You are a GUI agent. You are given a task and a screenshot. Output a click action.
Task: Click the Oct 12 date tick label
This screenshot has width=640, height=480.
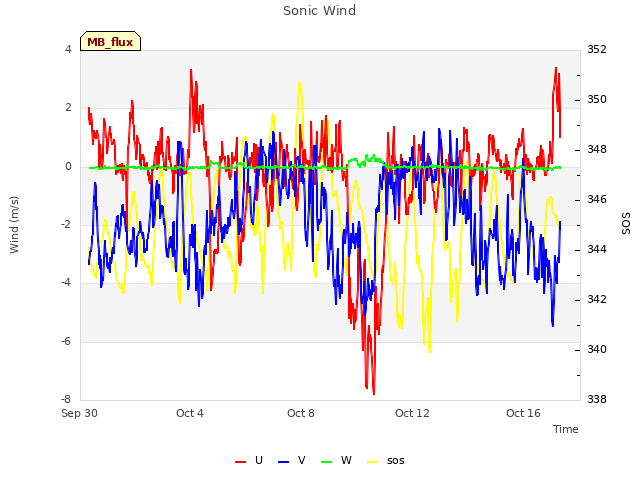[x=412, y=413]
